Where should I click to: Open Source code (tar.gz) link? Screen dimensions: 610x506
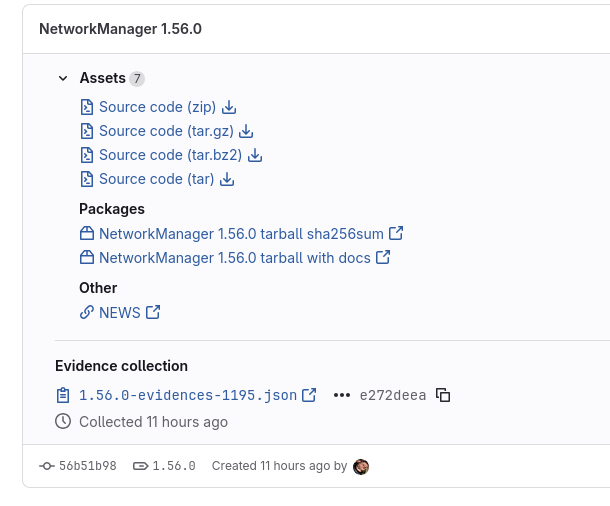coord(166,131)
